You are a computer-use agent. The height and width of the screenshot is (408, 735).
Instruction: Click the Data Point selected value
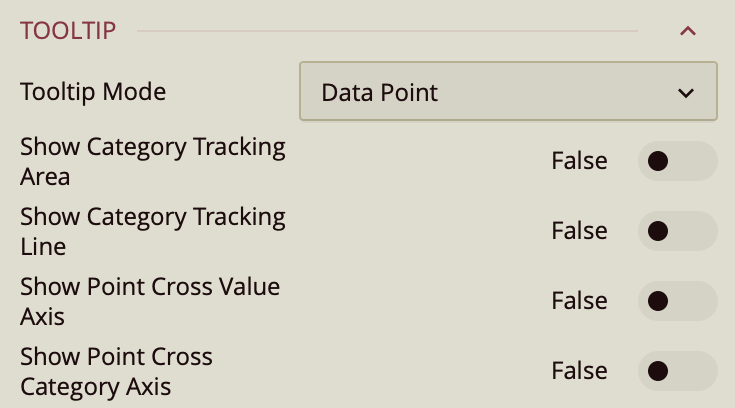coord(380,93)
